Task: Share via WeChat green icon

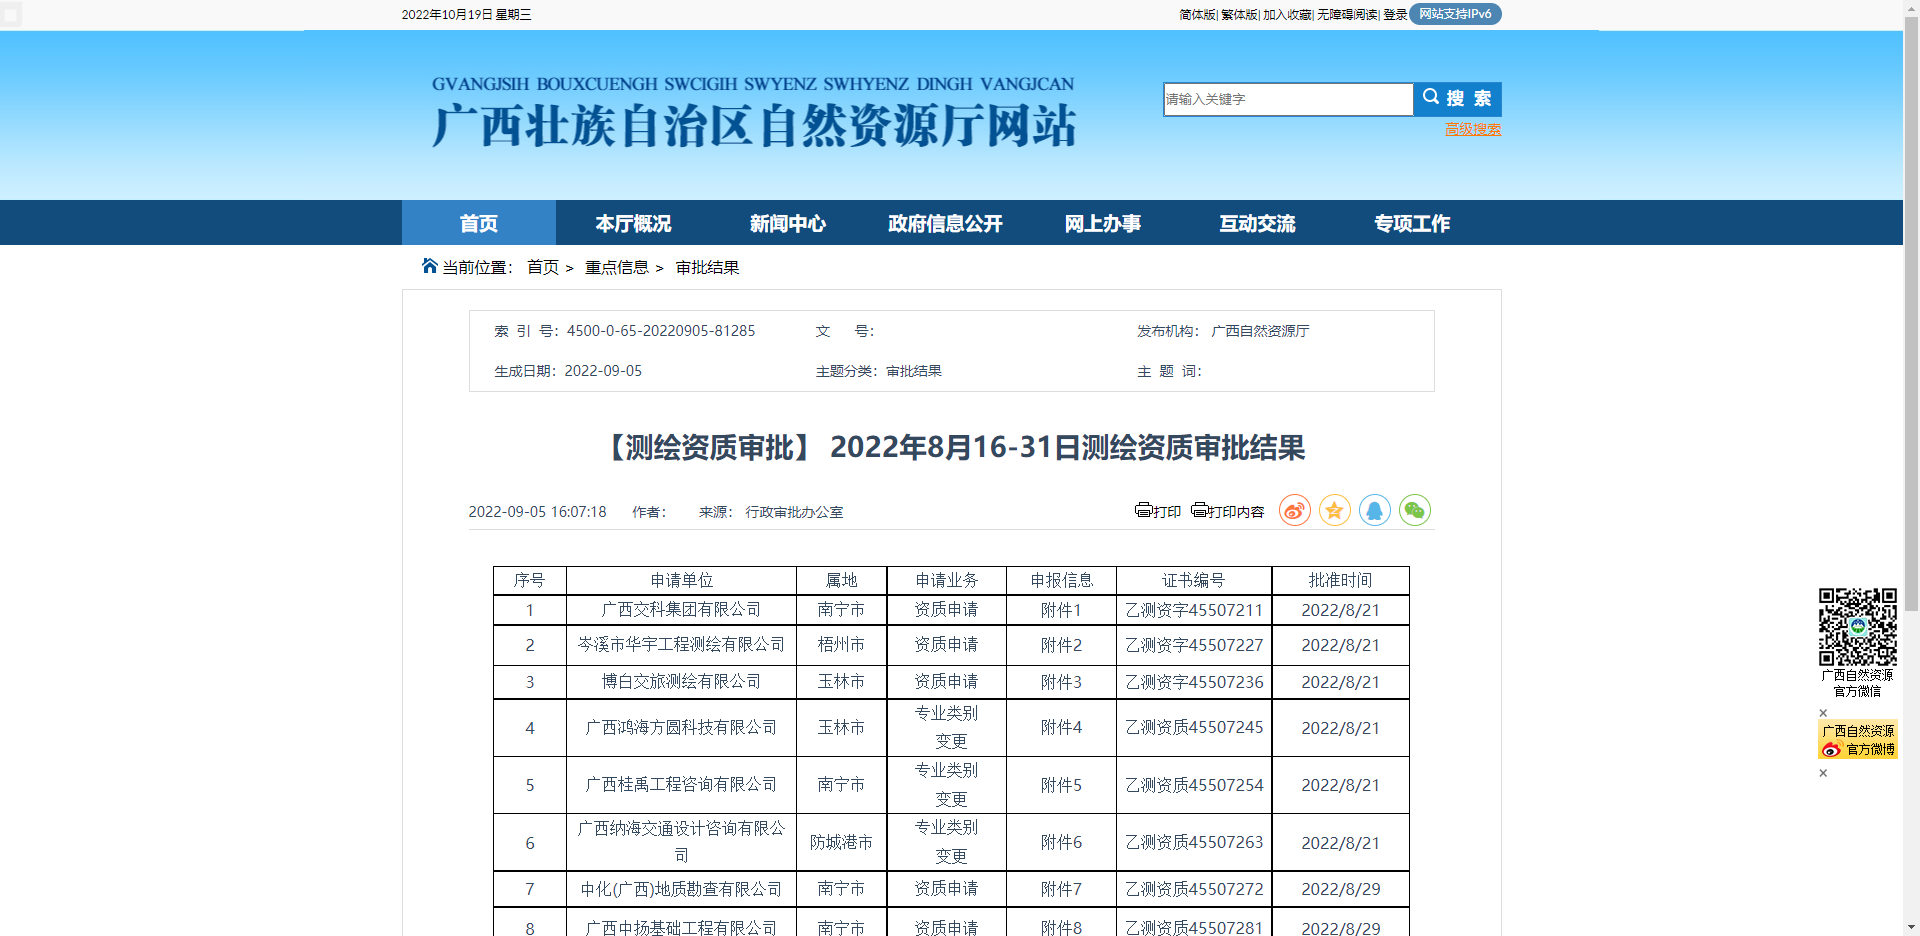Action: pyautogui.click(x=1414, y=510)
